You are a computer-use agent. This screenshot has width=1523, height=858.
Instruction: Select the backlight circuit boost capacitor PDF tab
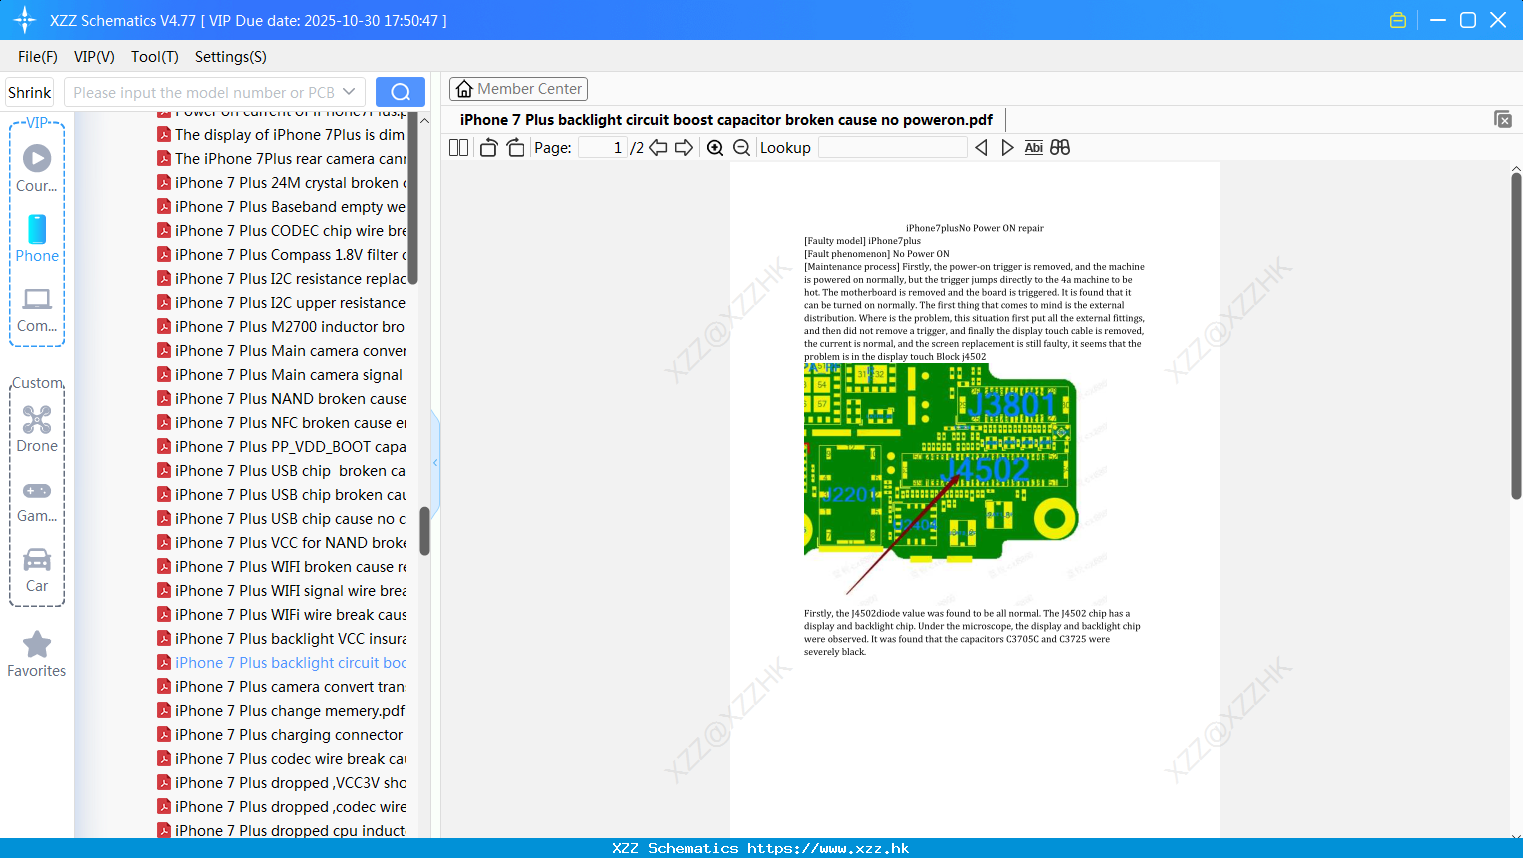point(726,120)
